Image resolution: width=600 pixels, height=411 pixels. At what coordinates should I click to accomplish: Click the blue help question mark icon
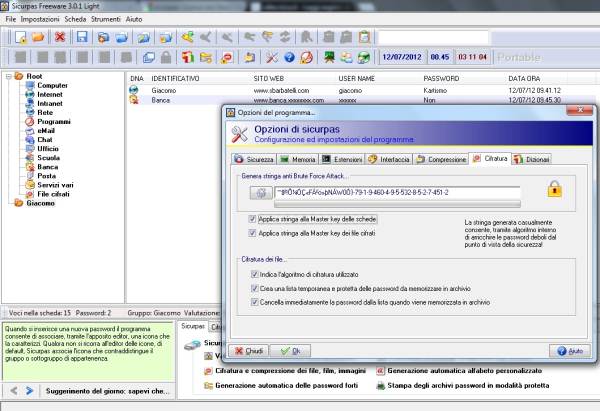pyautogui.click(x=289, y=57)
